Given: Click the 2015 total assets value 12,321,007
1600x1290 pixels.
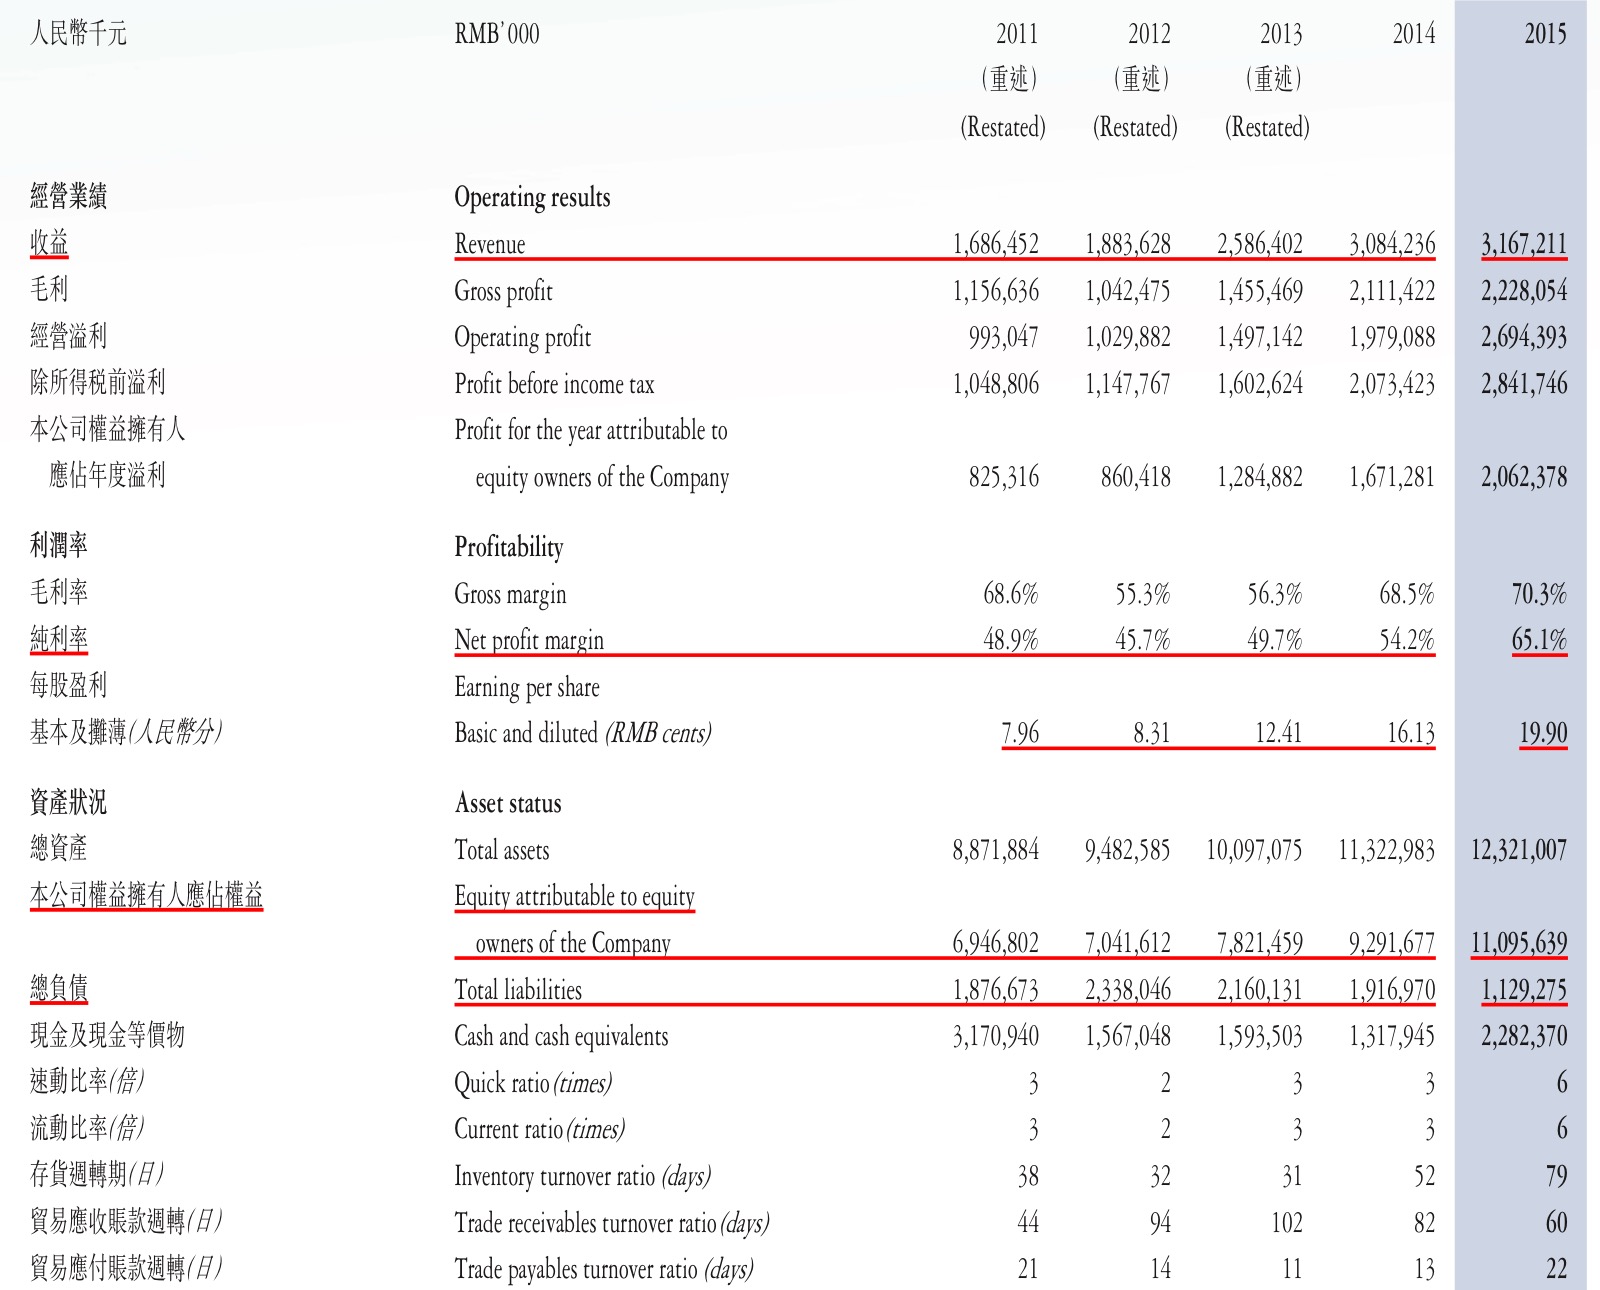Looking at the screenshot, I should [1518, 850].
